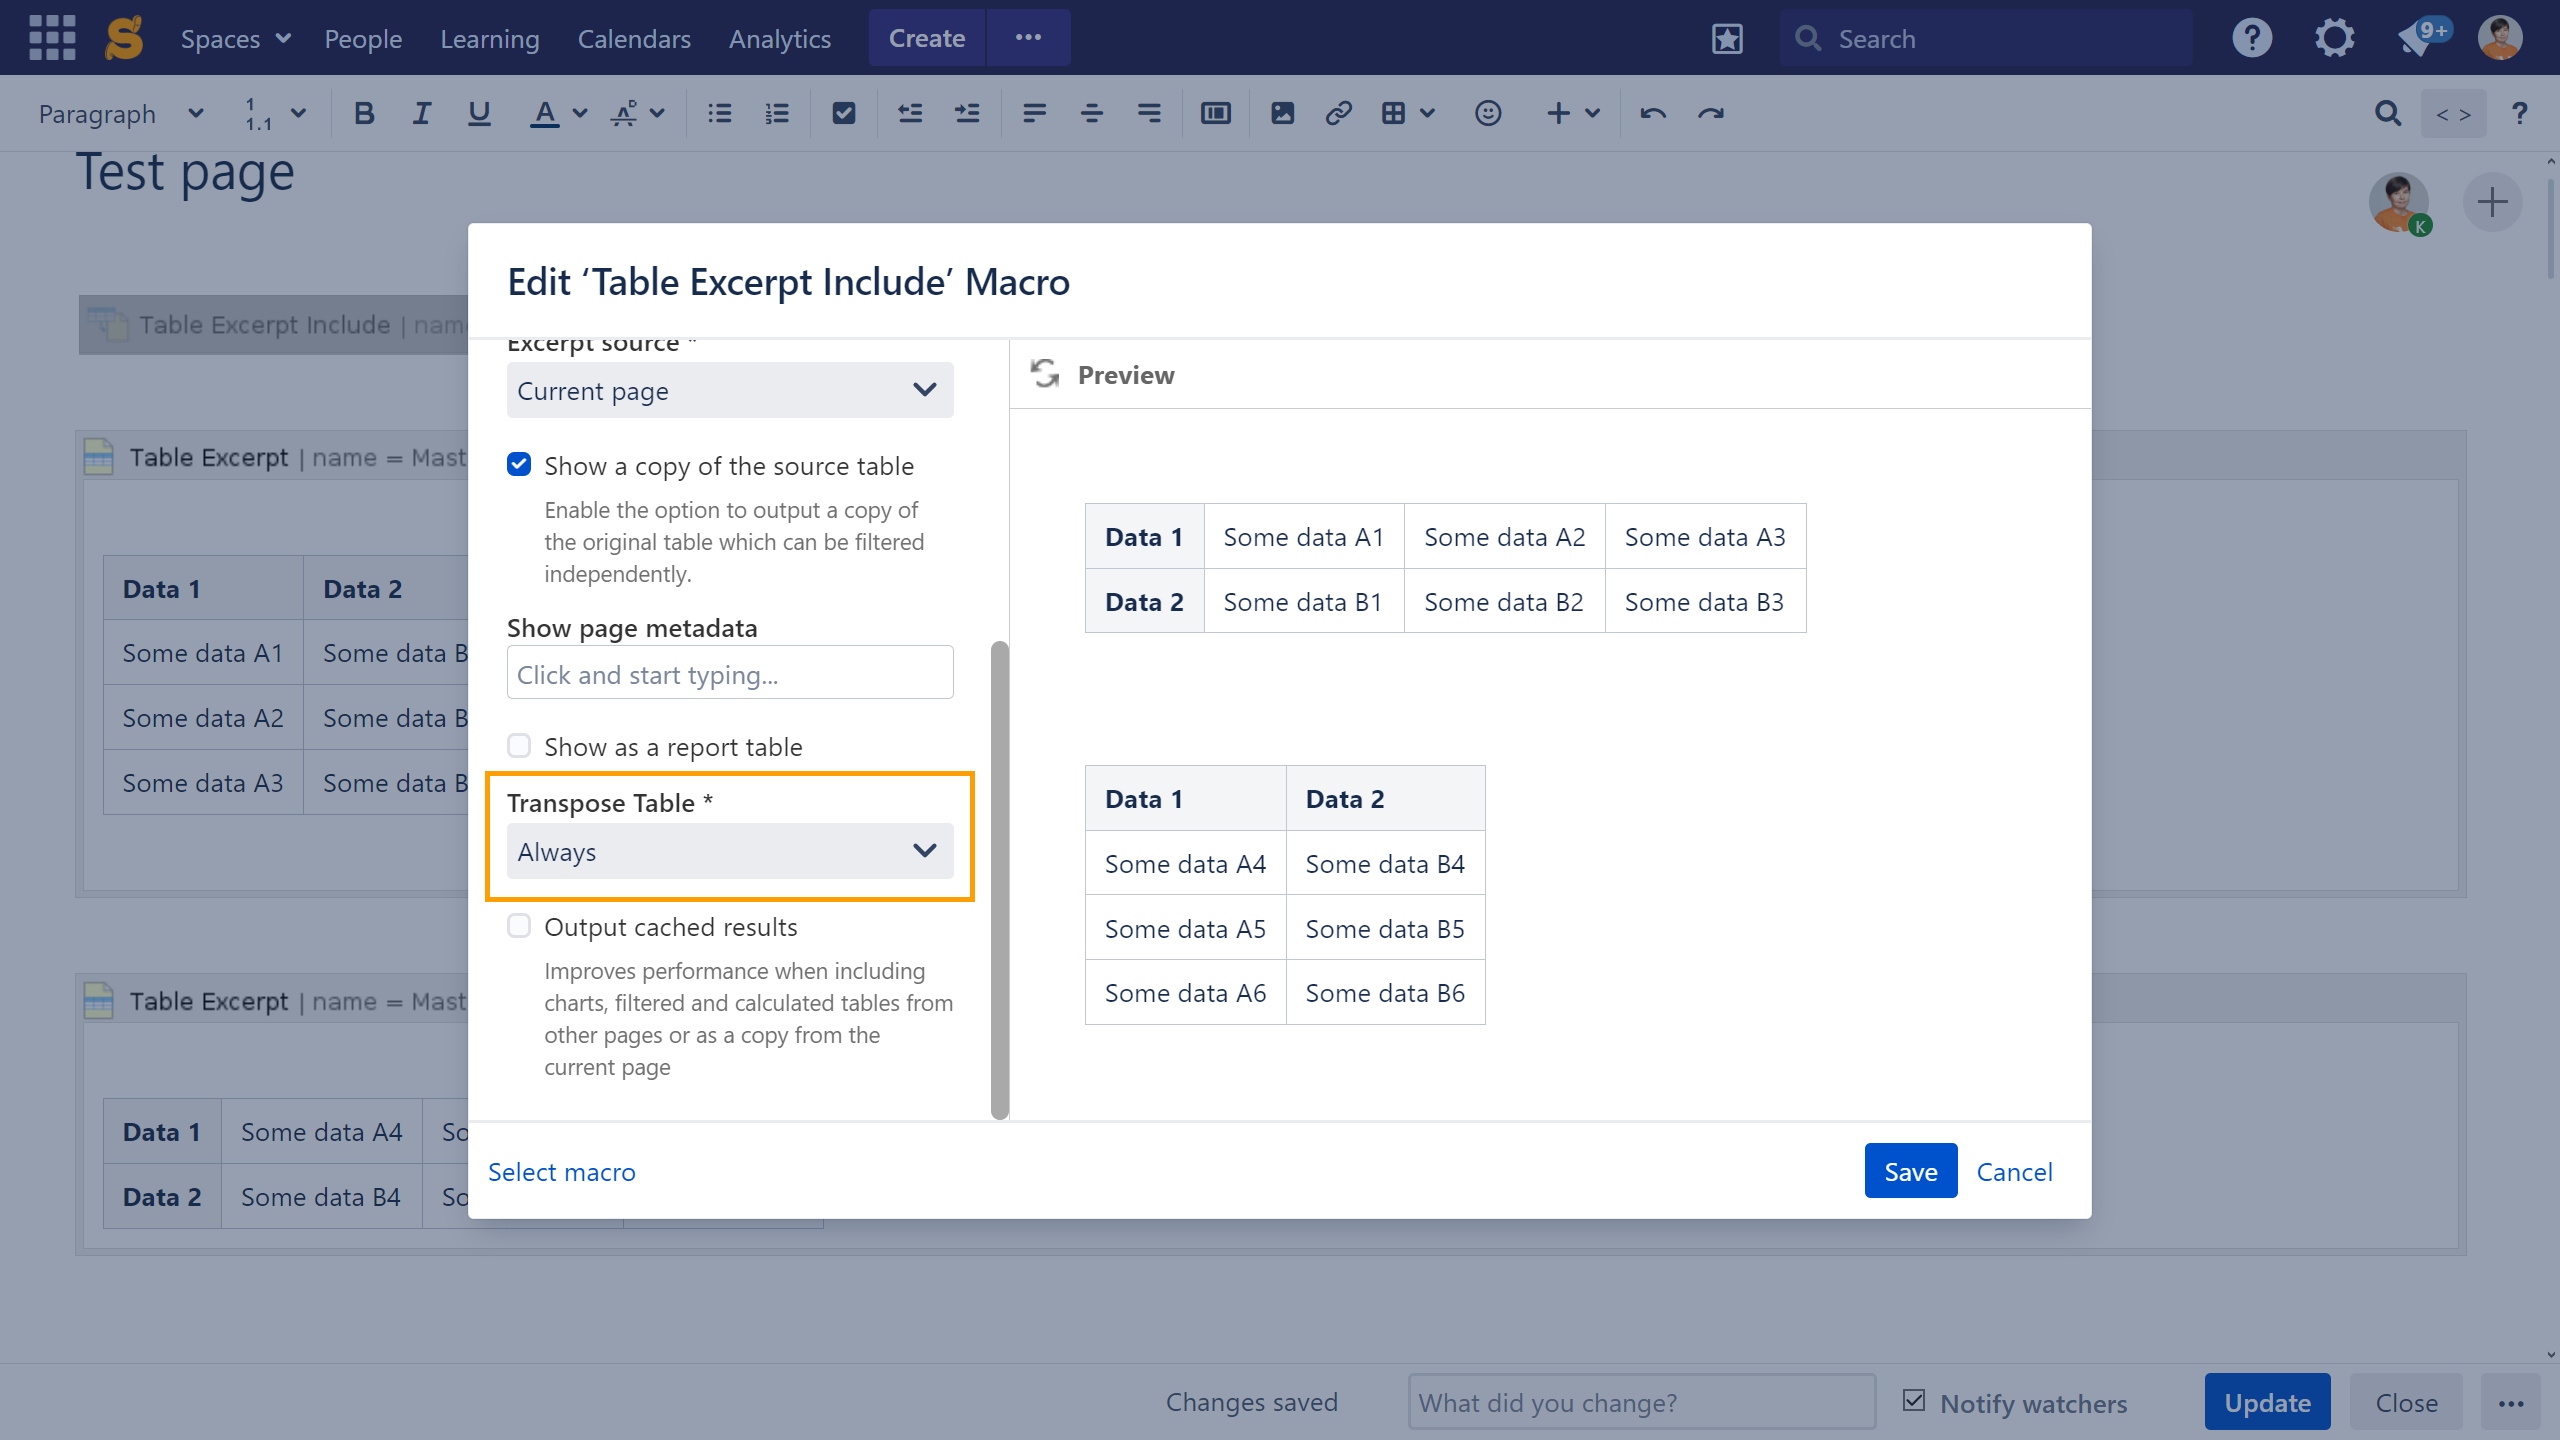This screenshot has width=2560, height=1440.
Task: Open the saved for later star icon
Action: 1727,39
